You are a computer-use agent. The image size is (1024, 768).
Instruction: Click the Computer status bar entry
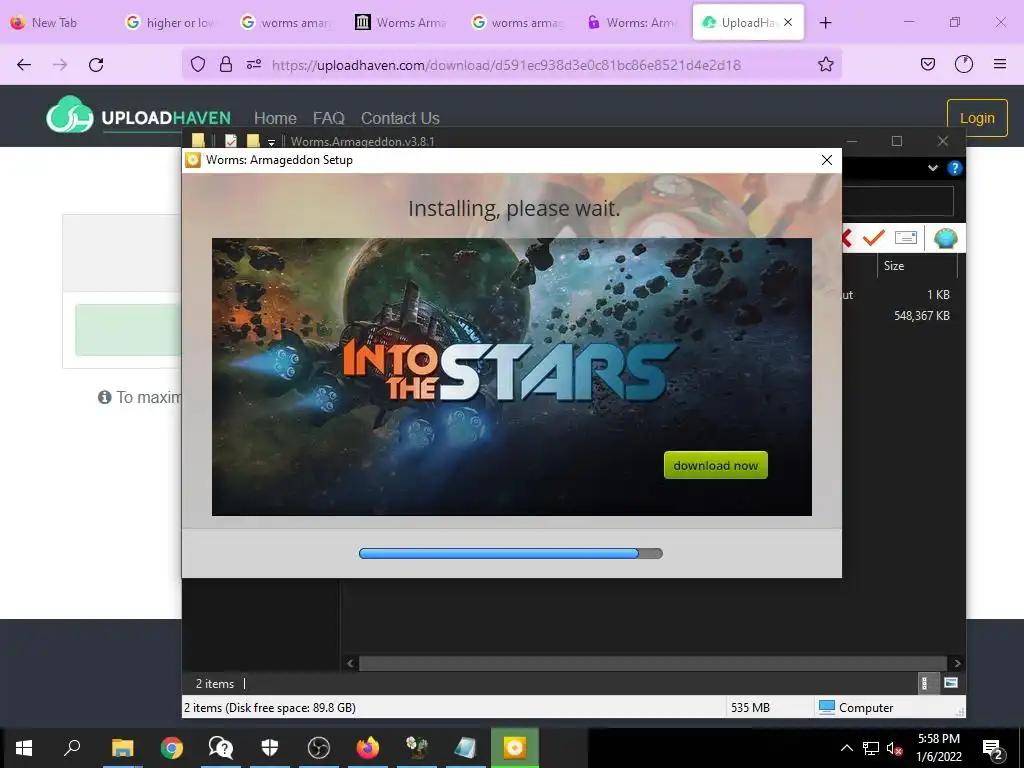click(x=856, y=707)
